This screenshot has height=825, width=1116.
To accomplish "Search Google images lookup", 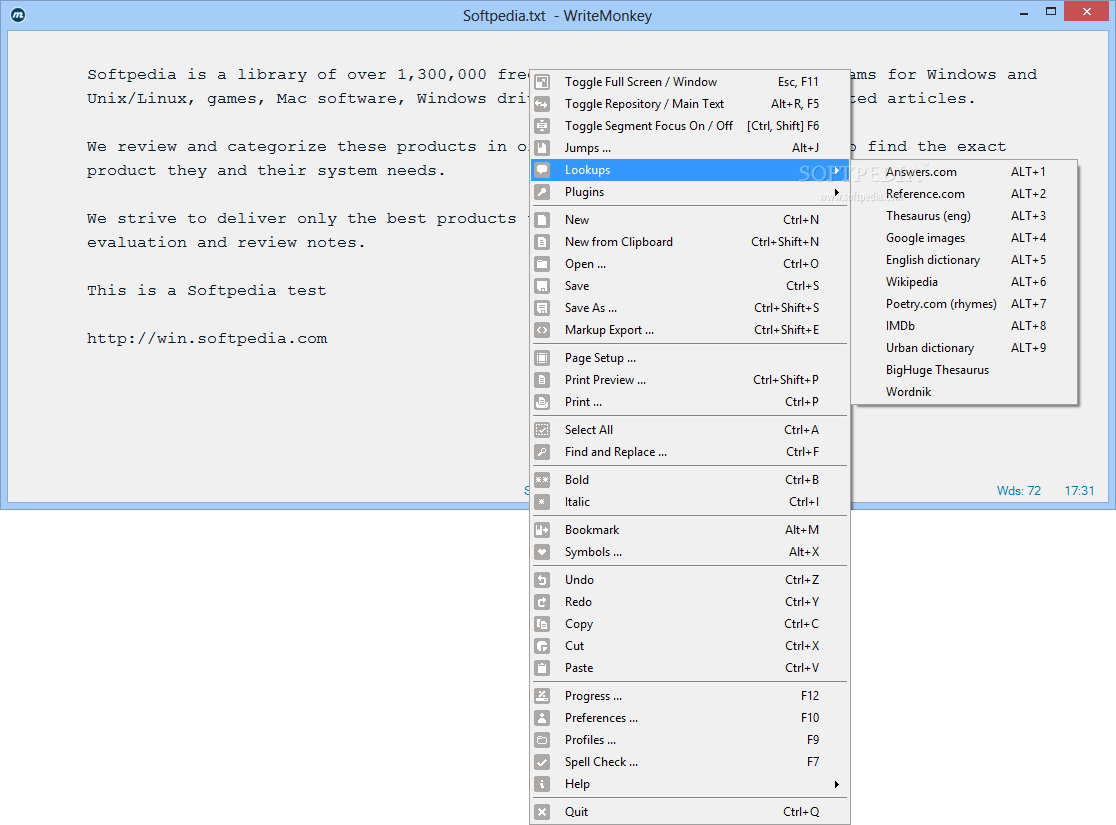I will tap(964, 238).
